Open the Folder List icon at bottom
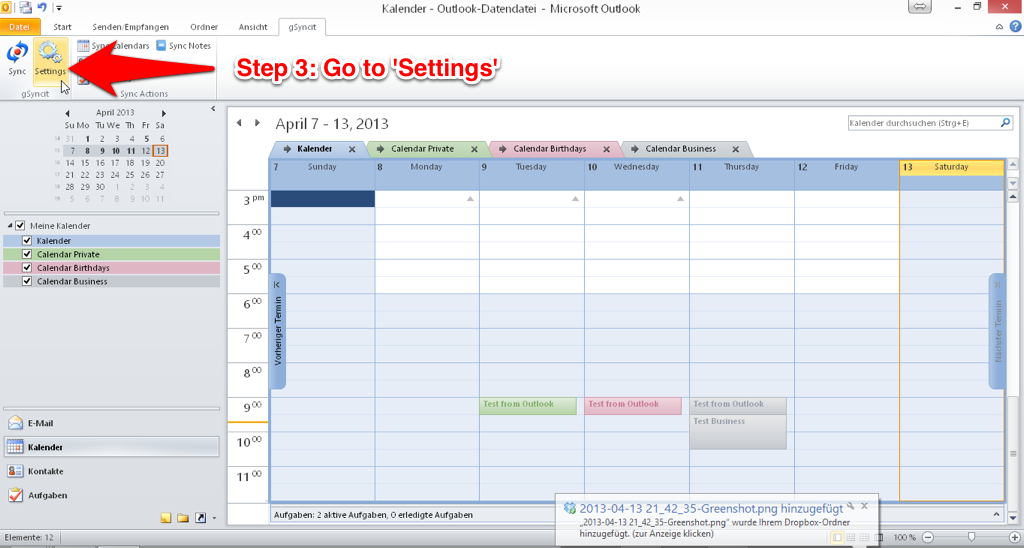Image resolution: width=1024 pixels, height=548 pixels. [183, 518]
